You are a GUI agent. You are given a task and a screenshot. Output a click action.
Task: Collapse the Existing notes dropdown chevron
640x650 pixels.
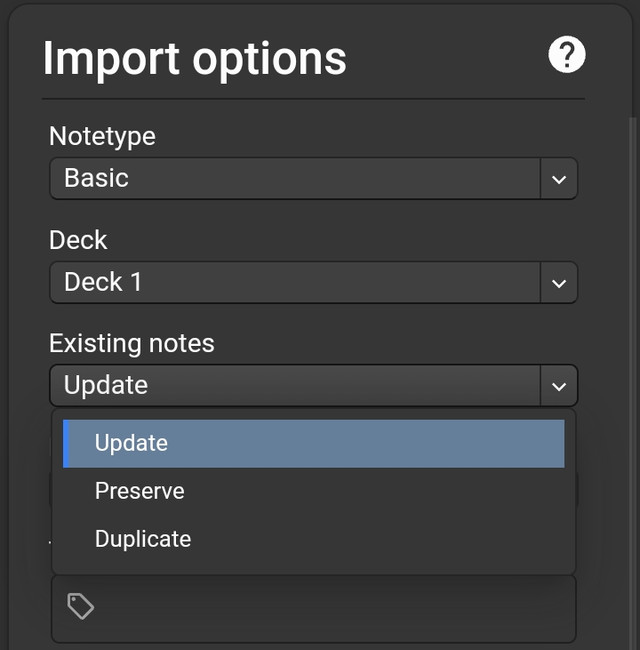point(559,386)
